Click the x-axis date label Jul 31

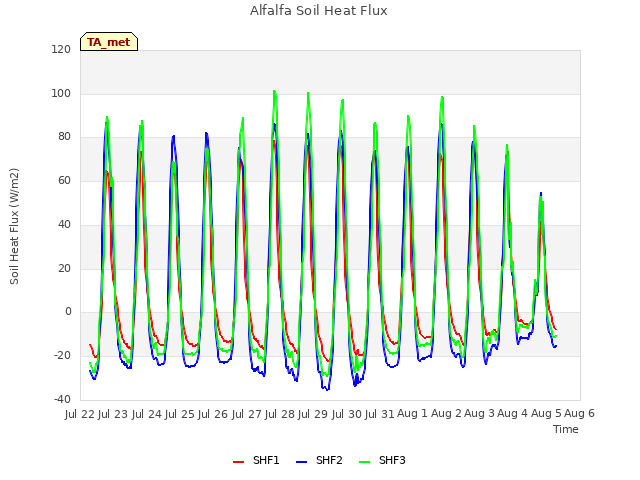[x=379, y=414]
